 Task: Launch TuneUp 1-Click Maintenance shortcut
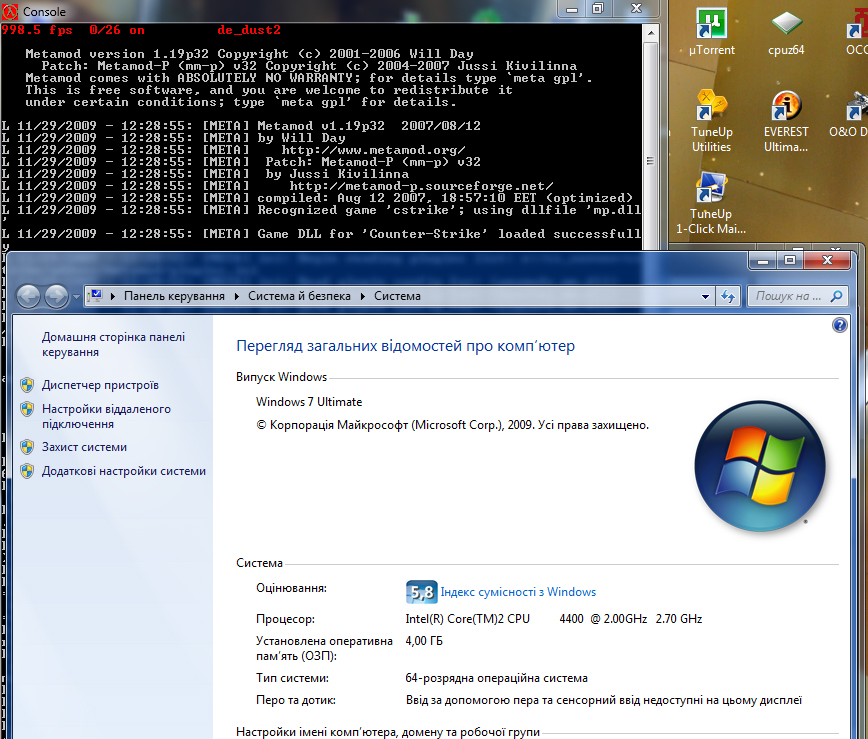click(x=711, y=203)
